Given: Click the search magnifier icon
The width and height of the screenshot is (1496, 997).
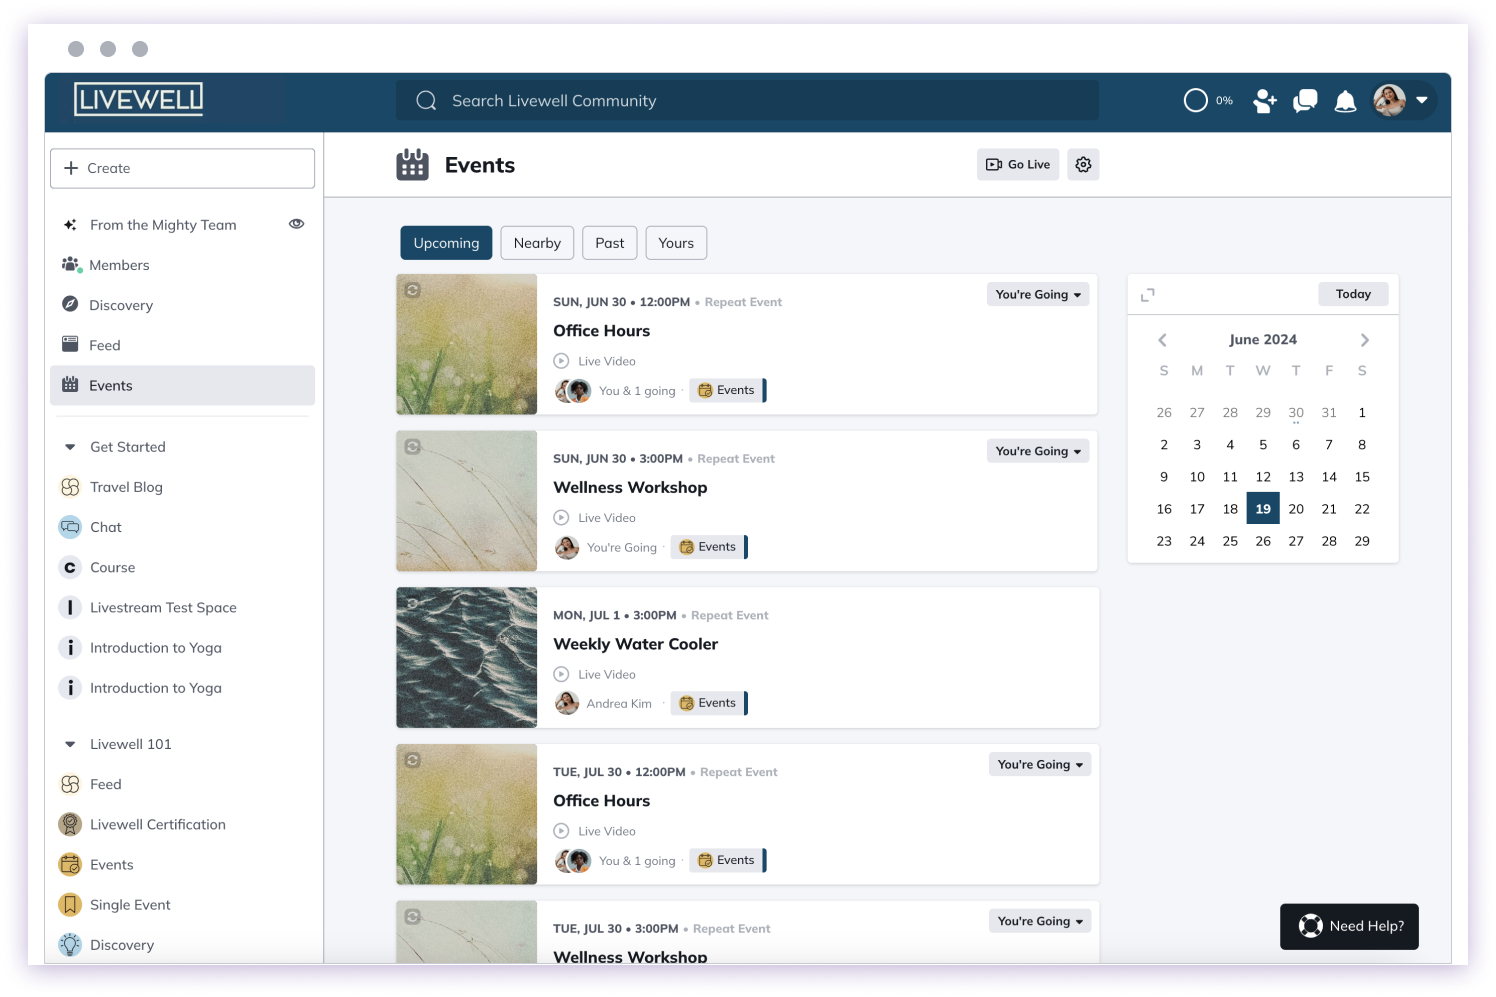Looking at the screenshot, I should [x=426, y=100].
